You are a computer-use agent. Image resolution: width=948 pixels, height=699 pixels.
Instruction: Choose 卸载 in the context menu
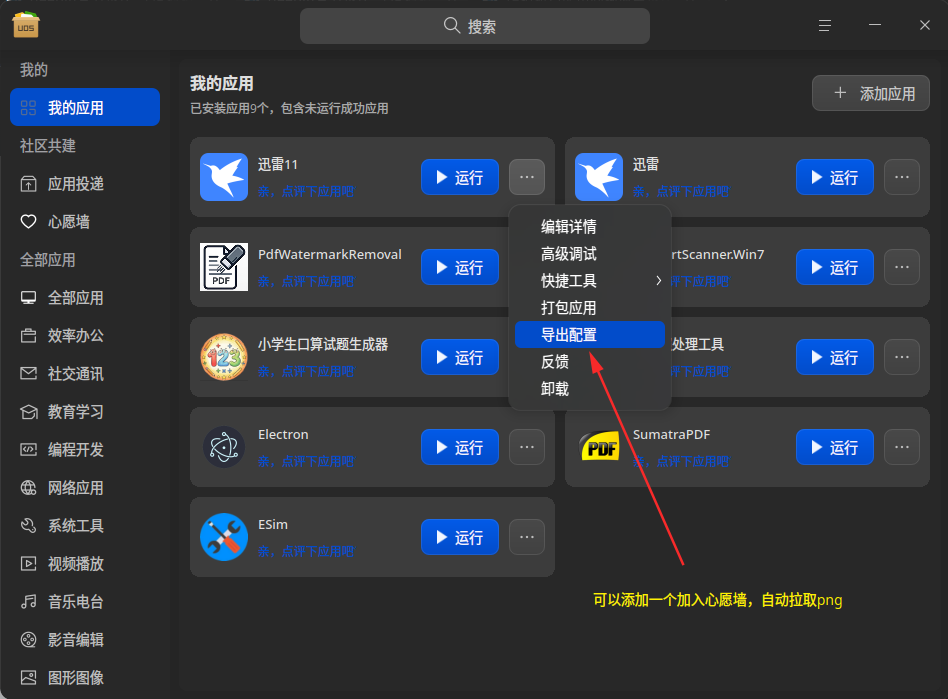589,389
